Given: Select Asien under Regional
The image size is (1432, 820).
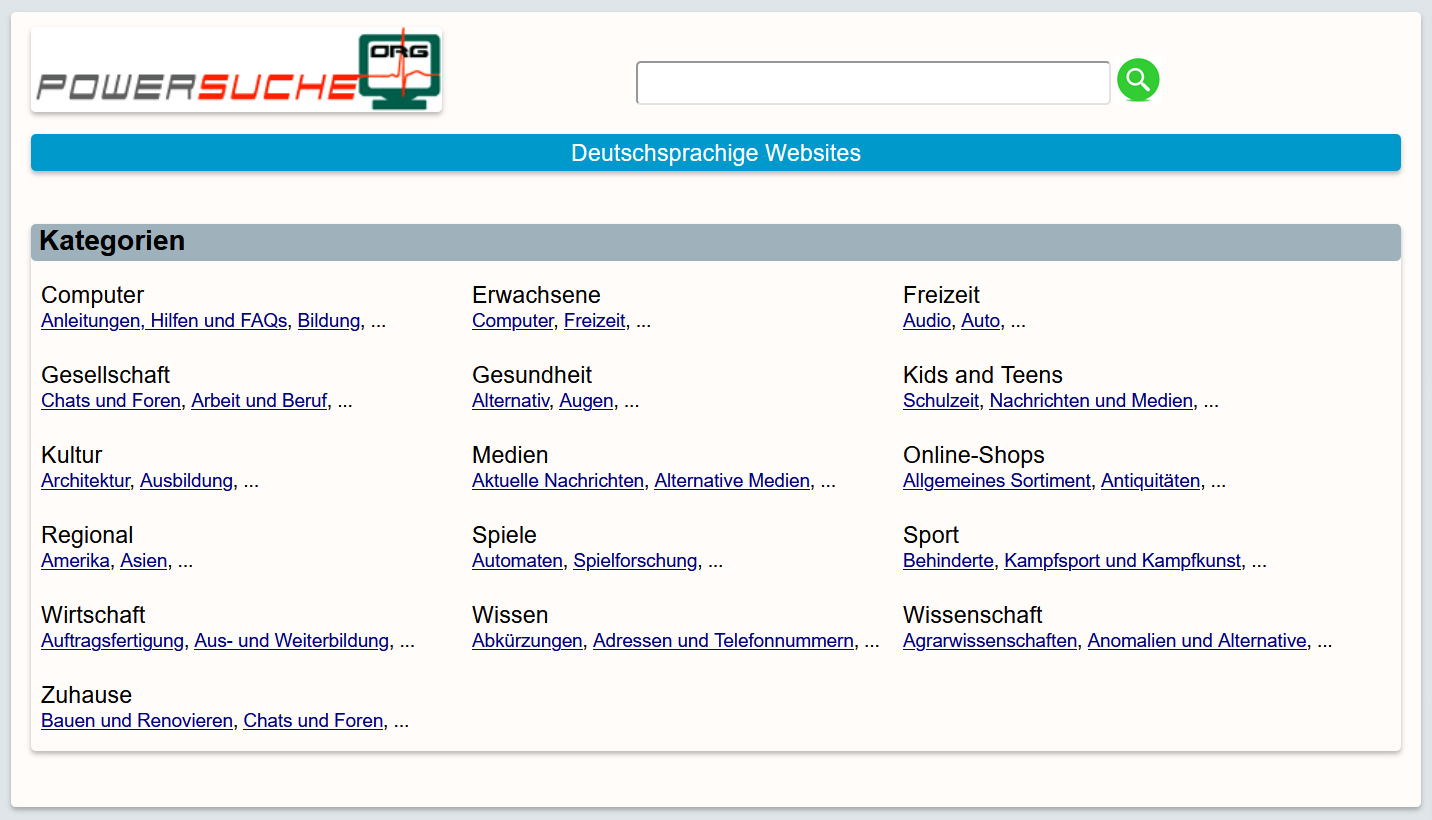Looking at the screenshot, I should point(144,561).
